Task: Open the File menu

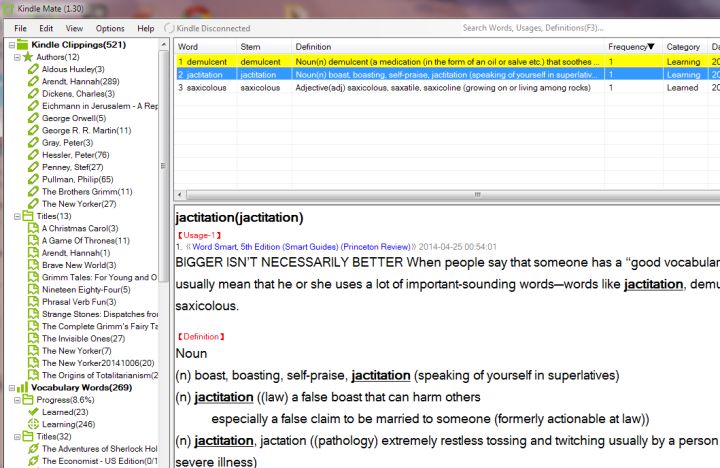Action: pos(20,28)
